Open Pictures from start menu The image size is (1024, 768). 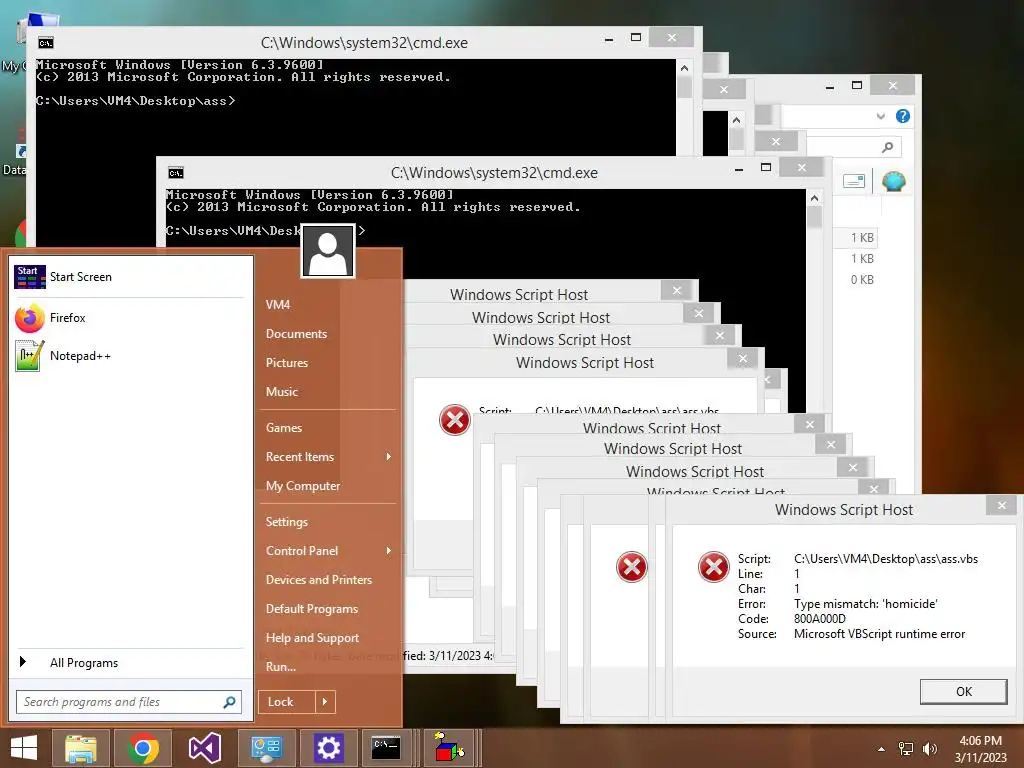point(287,362)
